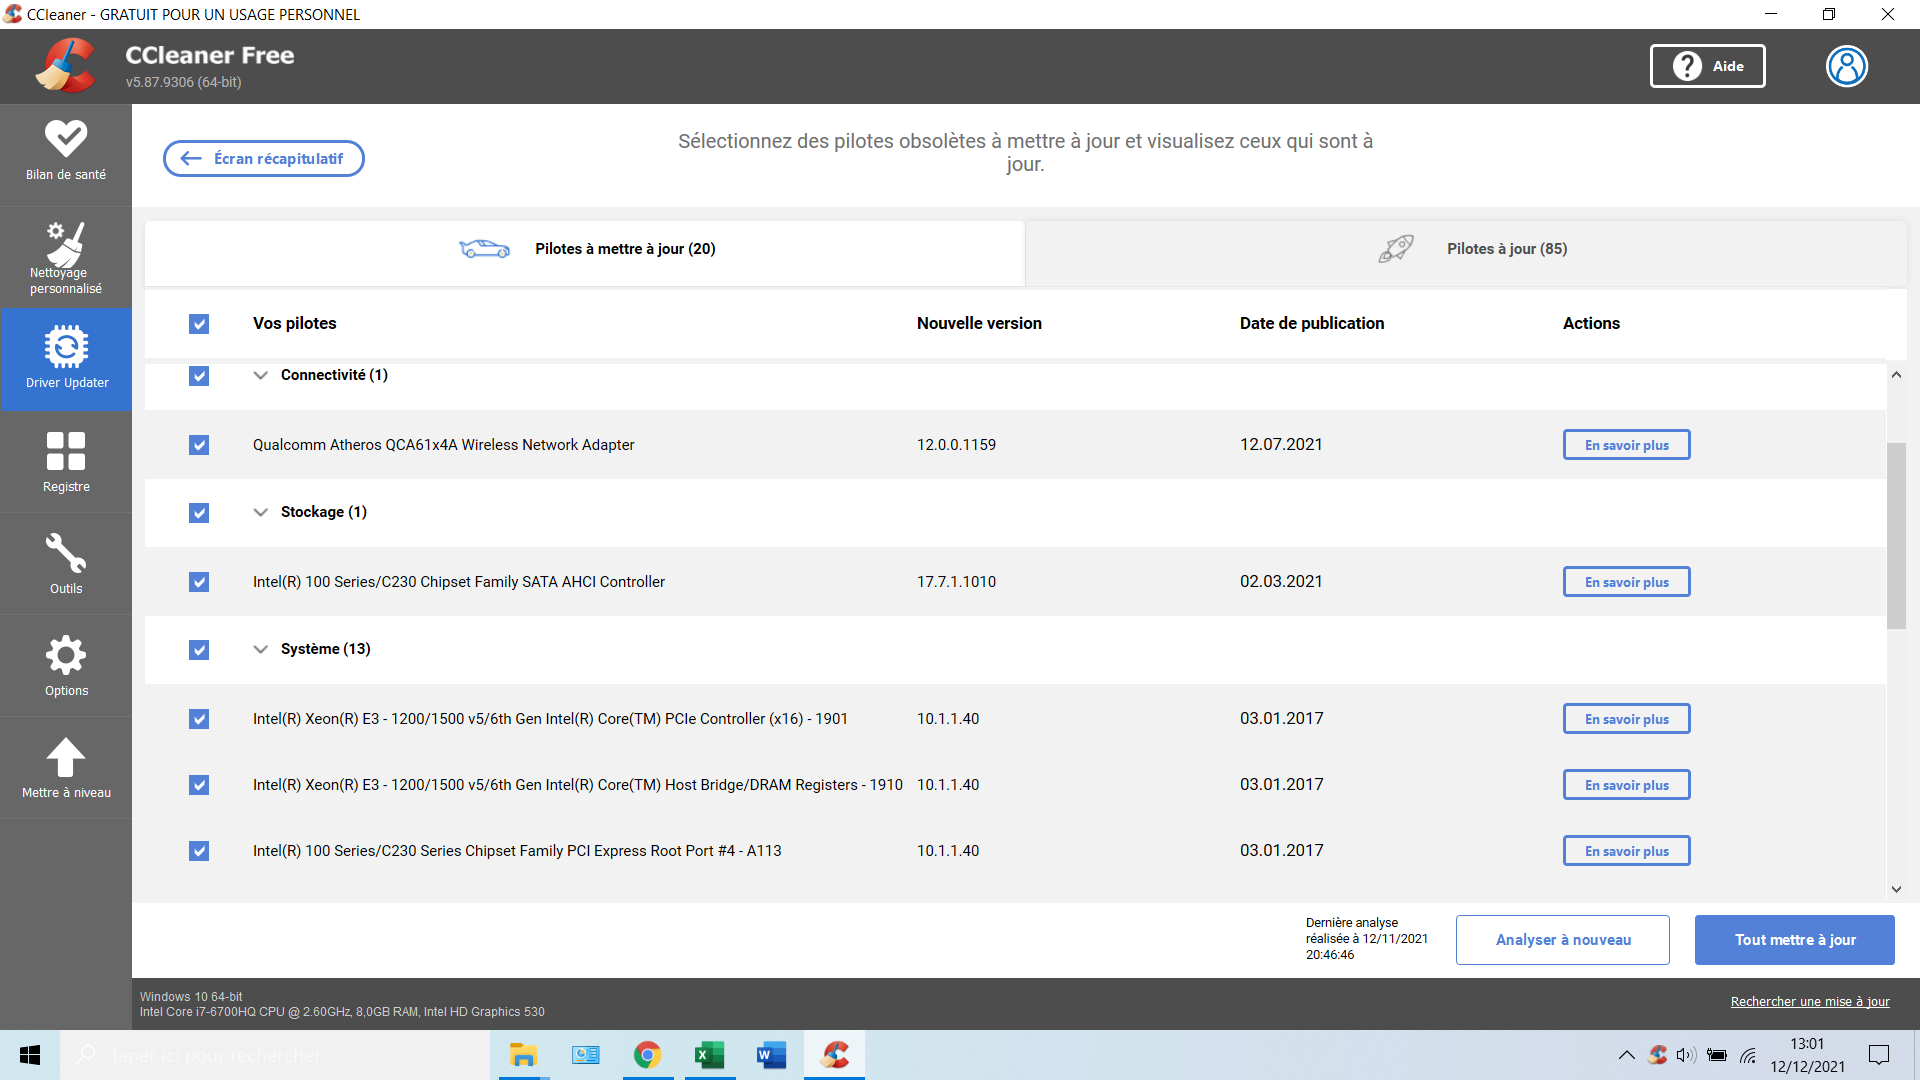Open the user account profile icon

pos(1847,66)
